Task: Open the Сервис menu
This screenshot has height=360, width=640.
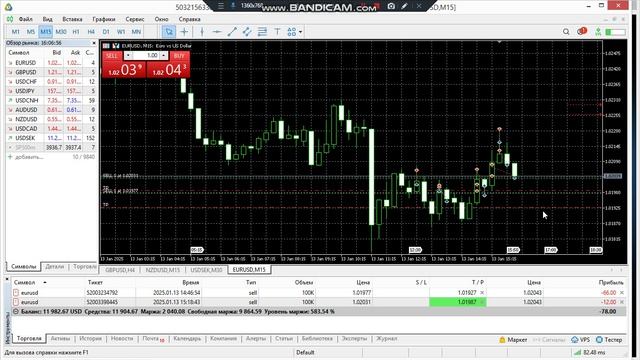Action: [135, 19]
